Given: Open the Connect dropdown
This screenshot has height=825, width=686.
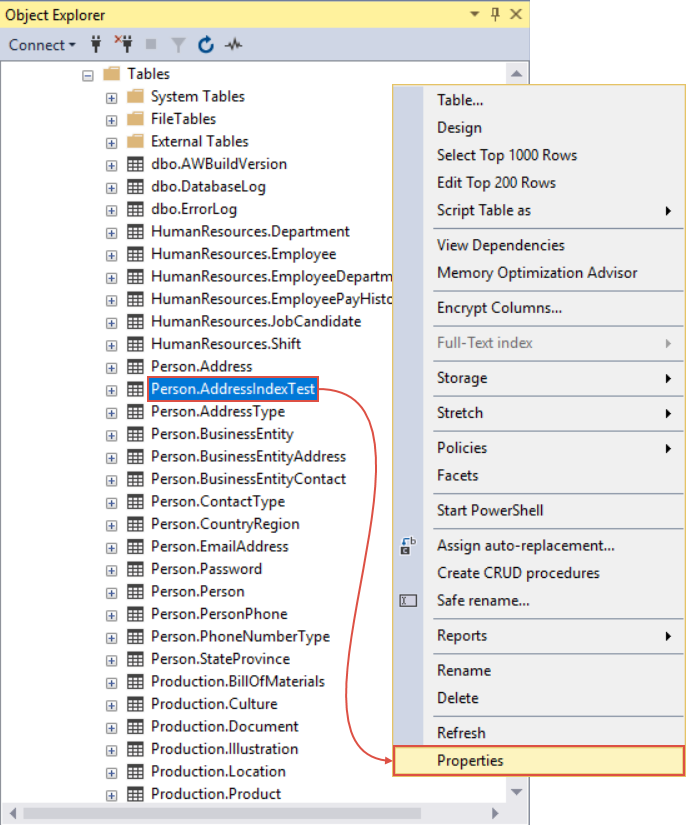Looking at the screenshot, I should point(42,45).
